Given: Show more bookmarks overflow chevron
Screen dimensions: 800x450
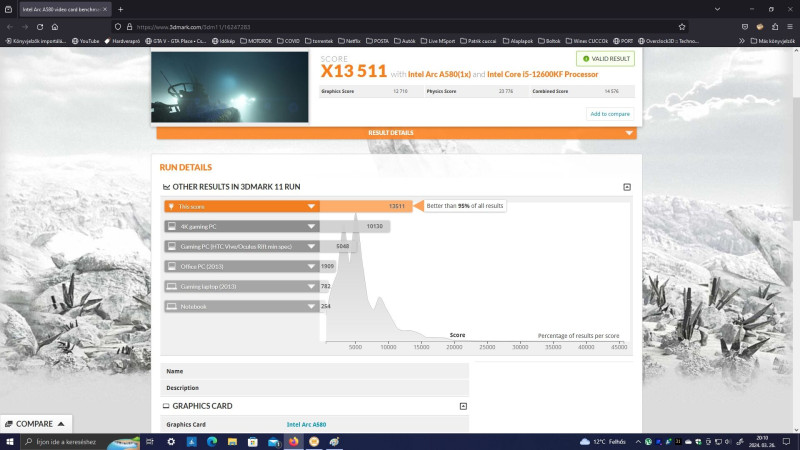Looking at the screenshot, I should (741, 41).
